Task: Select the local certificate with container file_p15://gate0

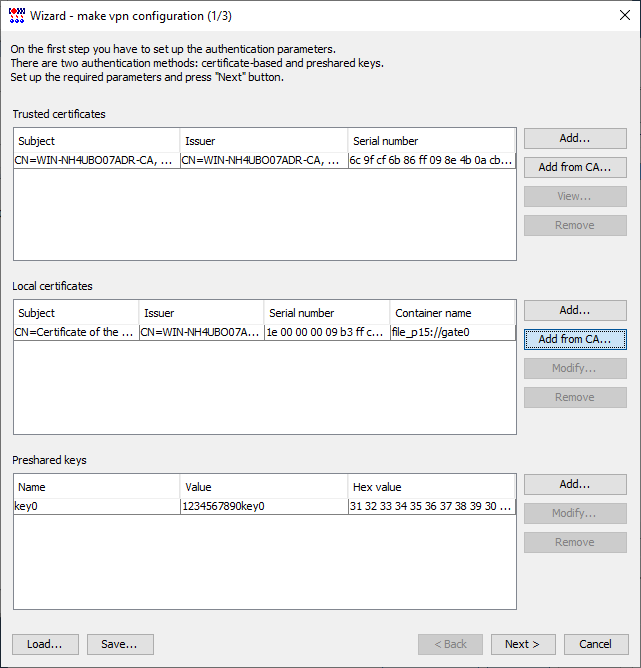Action: click(x=264, y=332)
